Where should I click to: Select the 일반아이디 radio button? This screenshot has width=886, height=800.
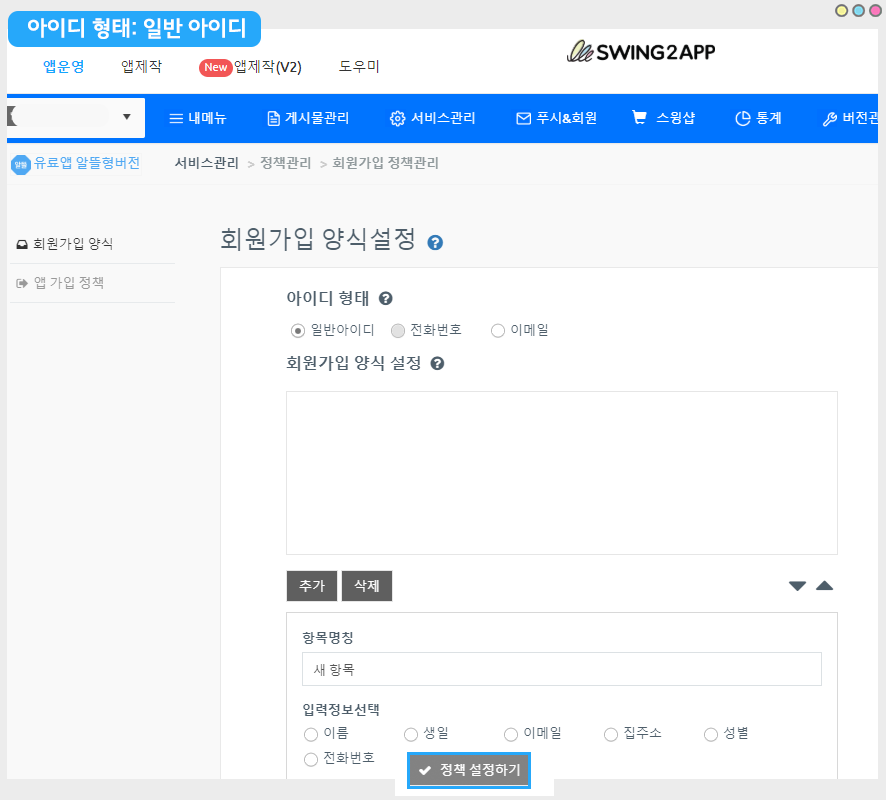pyautogui.click(x=297, y=331)
